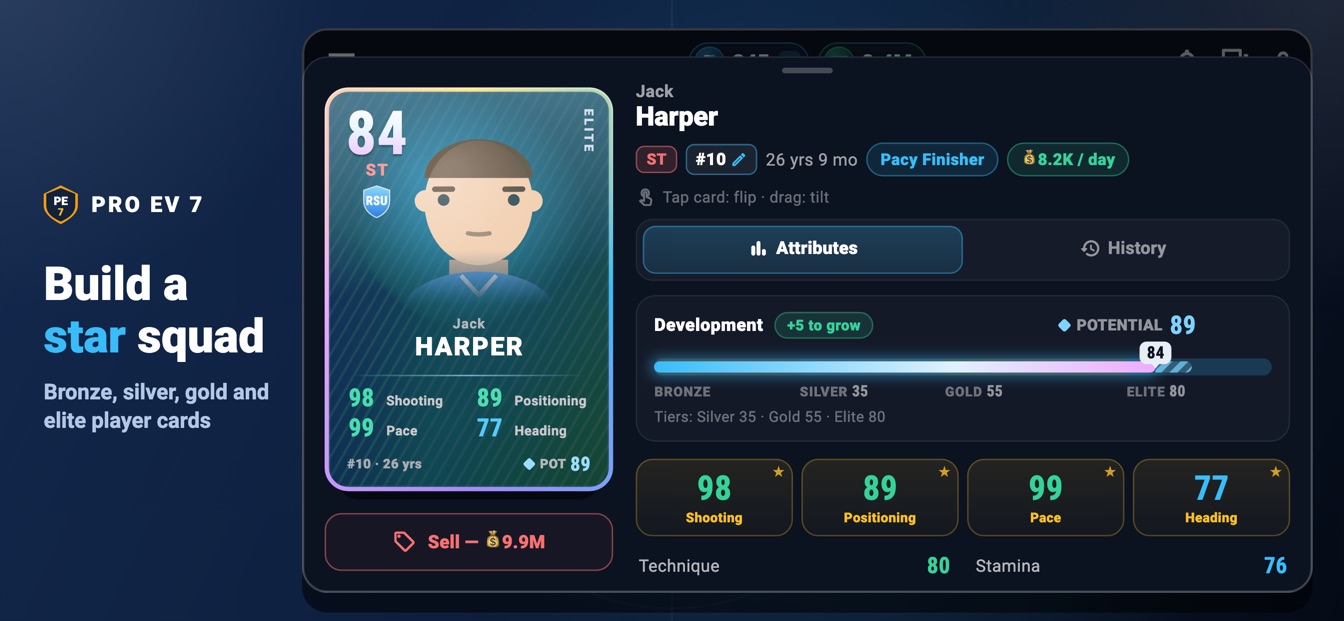The width and height of the screenshot is (1344, 621).
Task: Click the star on Heading tile
Action: [1275, 472]
